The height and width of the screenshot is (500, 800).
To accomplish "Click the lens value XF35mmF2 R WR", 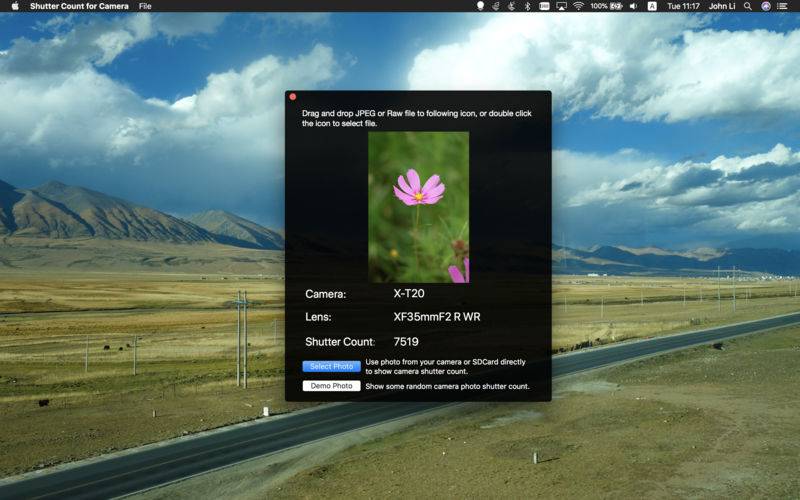I will (x=437, y=317).
